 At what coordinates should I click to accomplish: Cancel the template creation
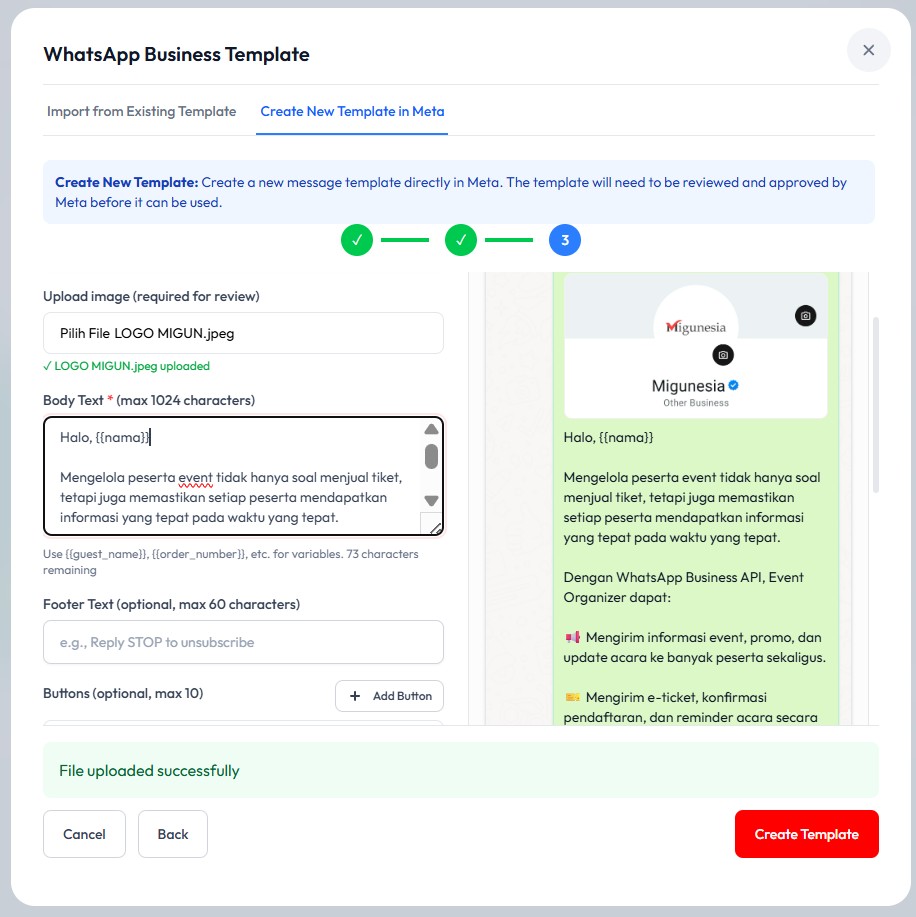coord(84,834)
